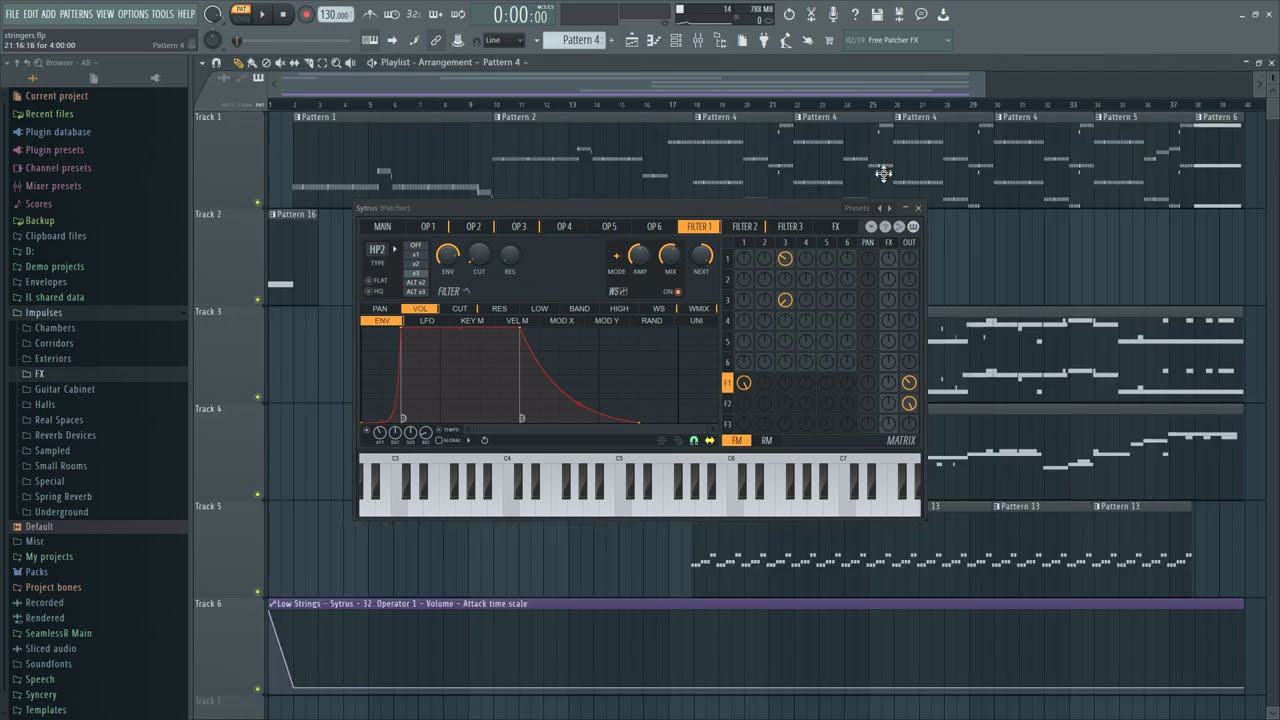Open the PATTERNS menu

coord(76,14)
